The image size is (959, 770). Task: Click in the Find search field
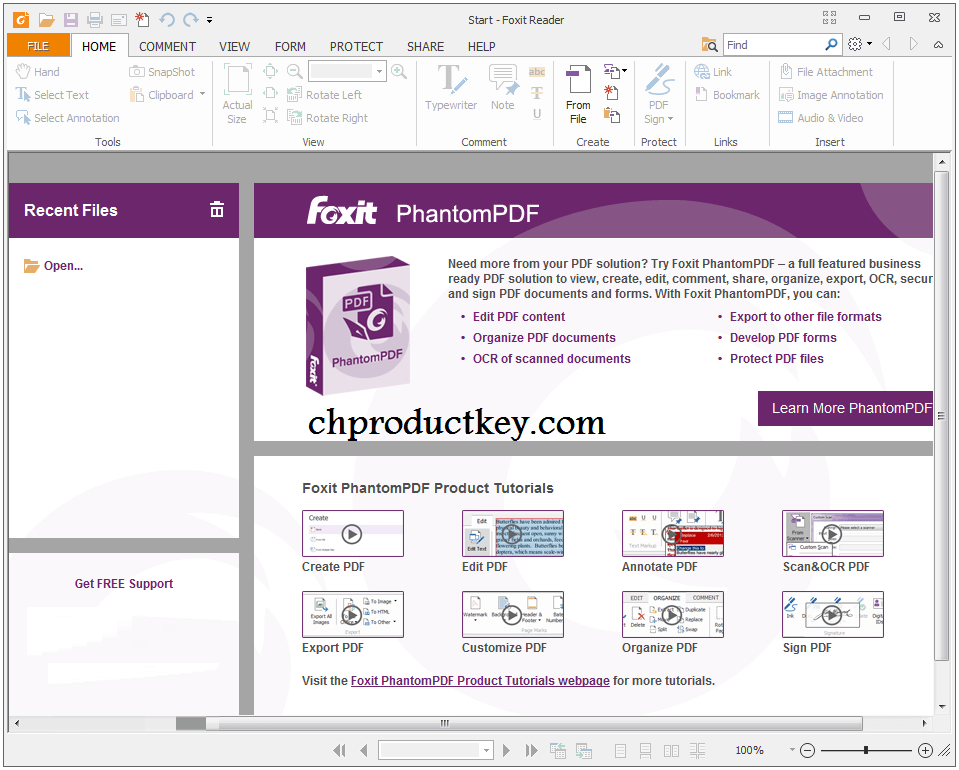click(x=773, y=45)
